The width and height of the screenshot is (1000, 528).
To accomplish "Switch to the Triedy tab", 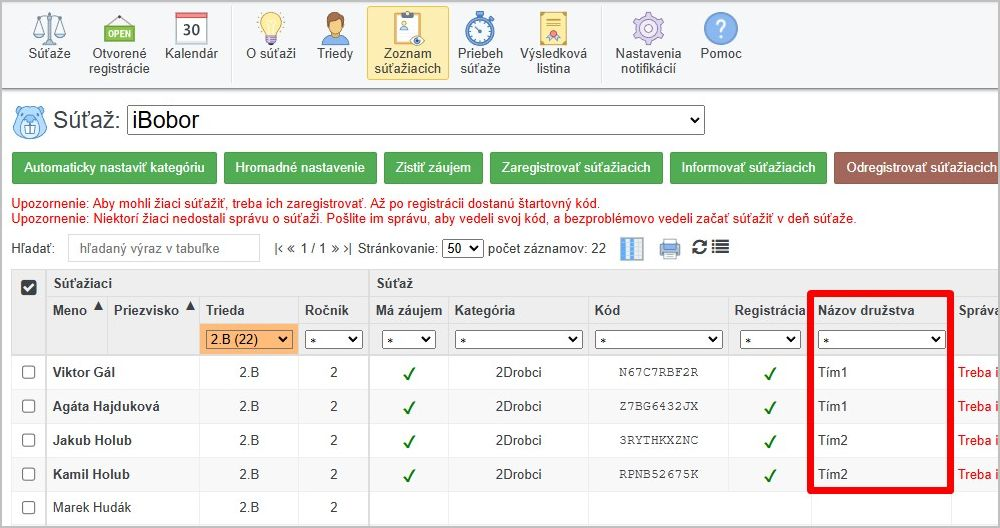I will (335, 37).
